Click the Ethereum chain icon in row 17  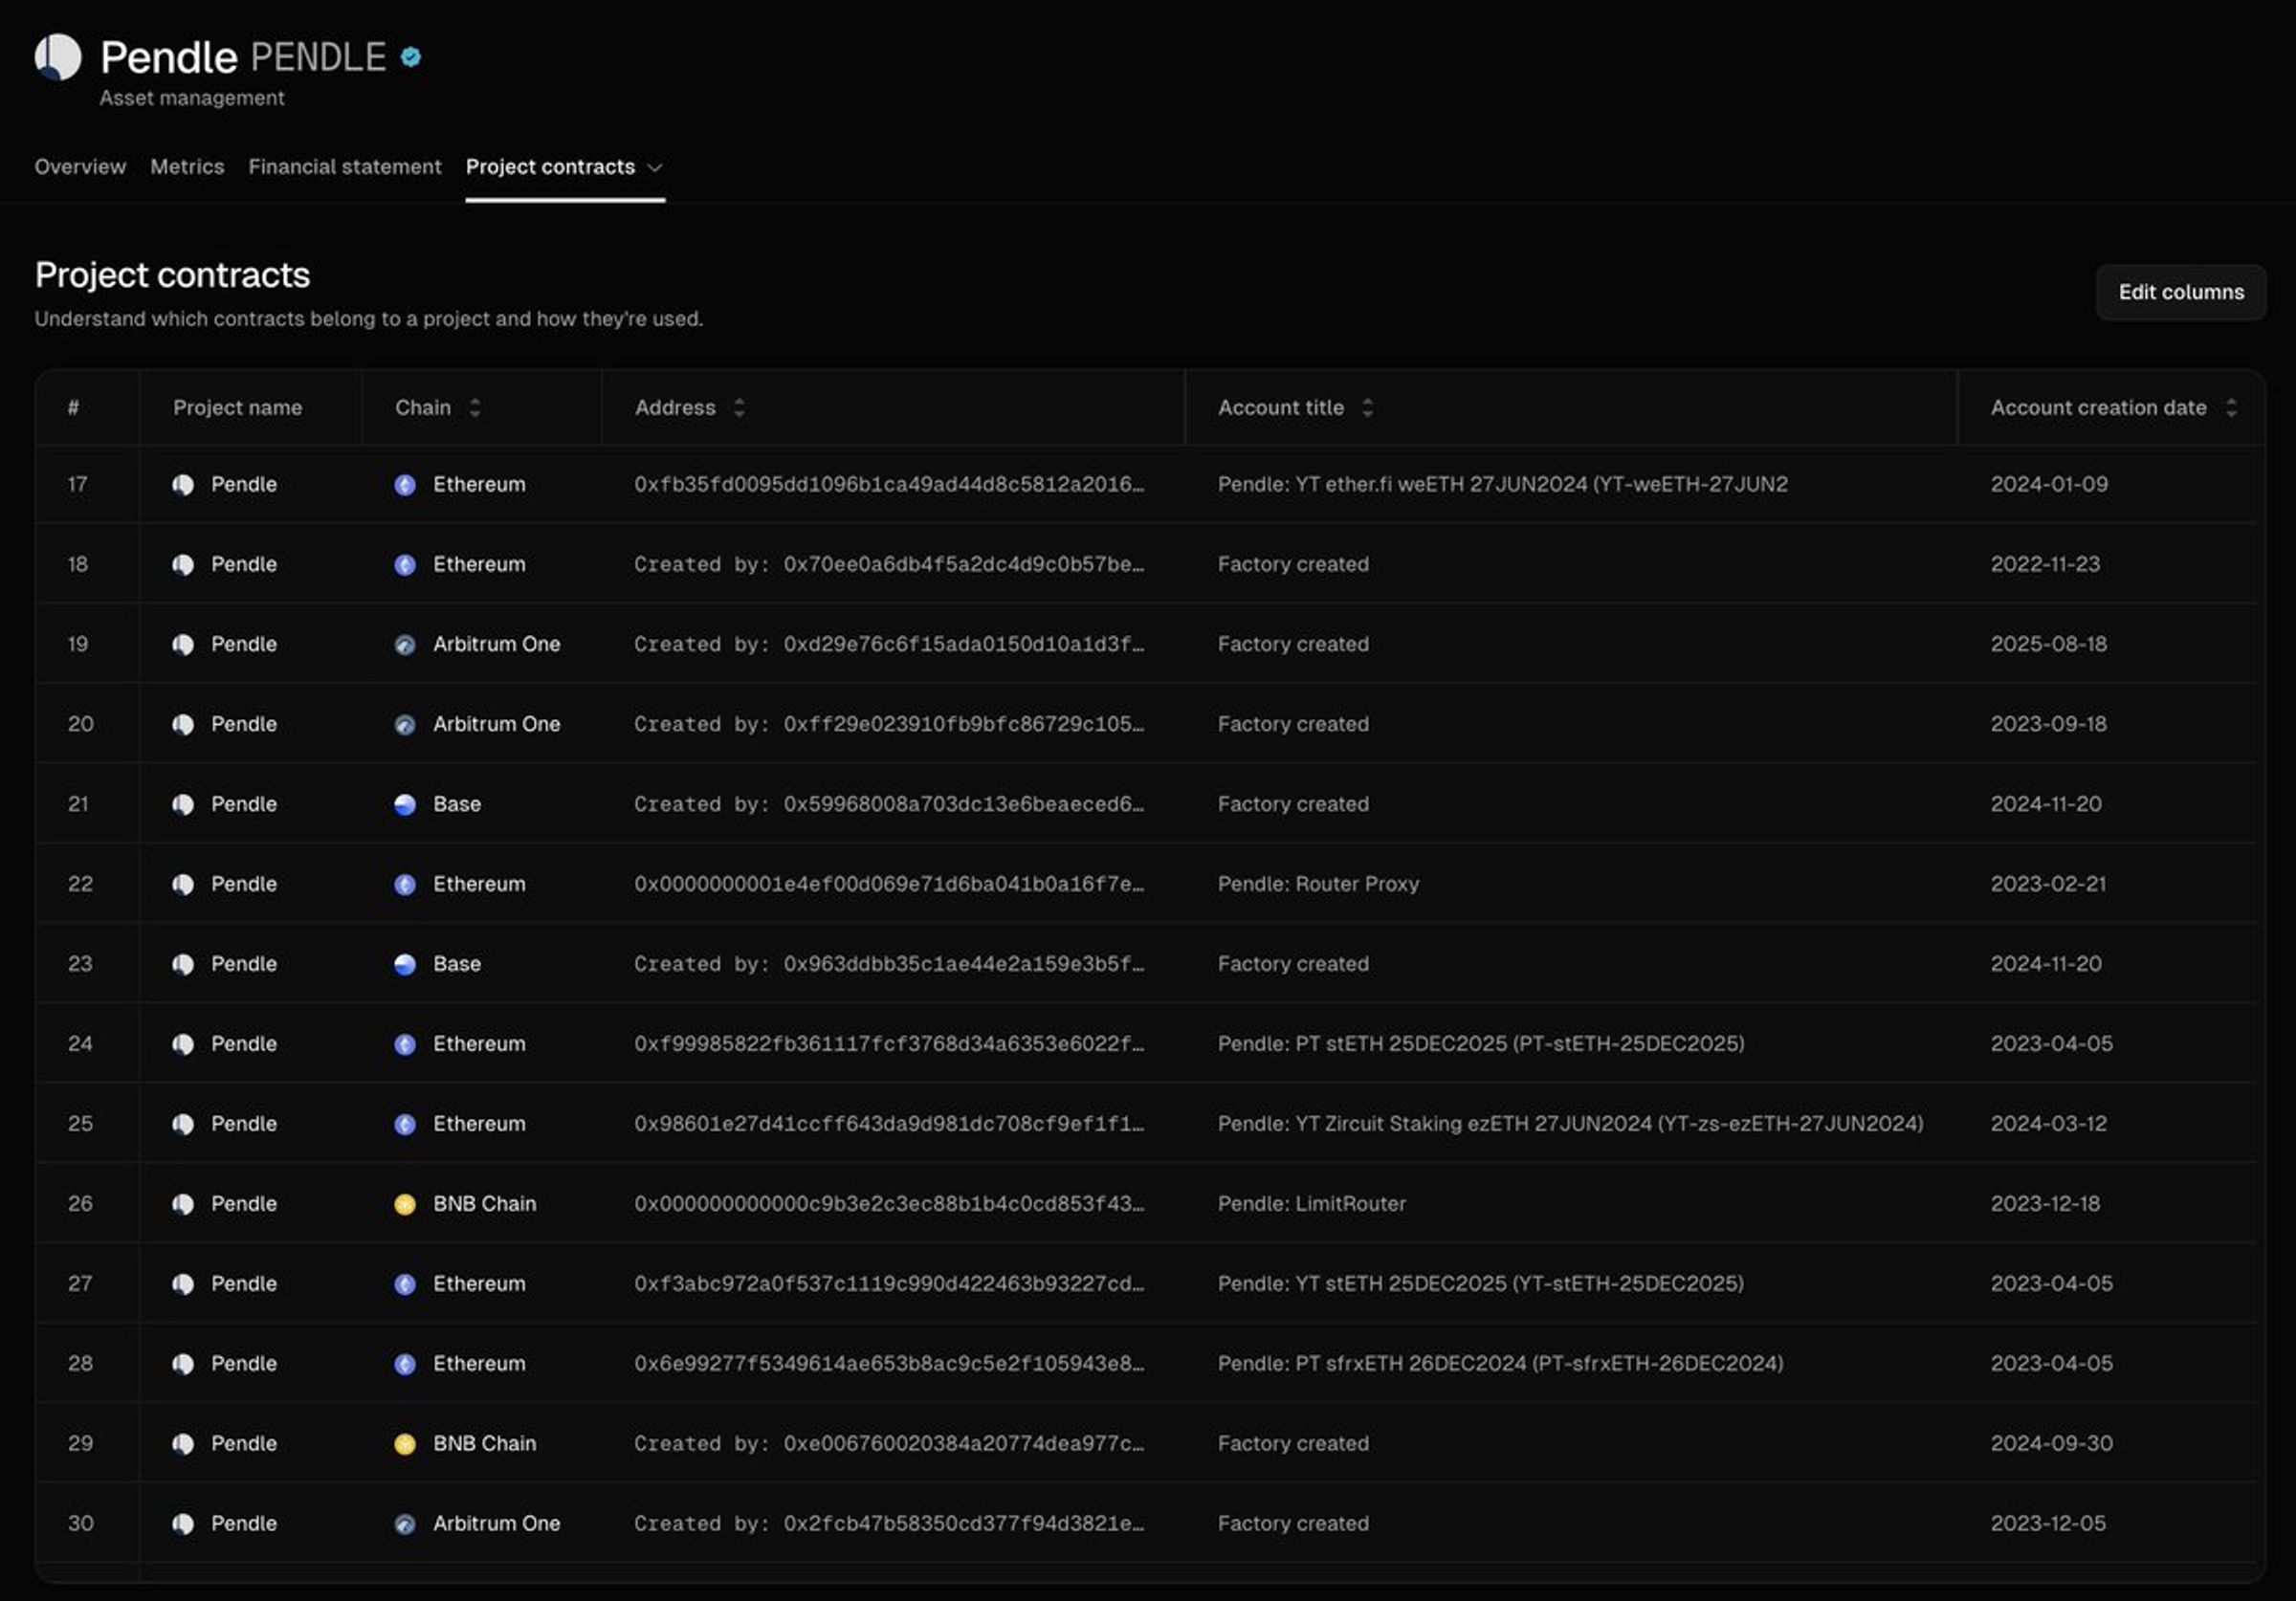click(x=405, y=485)
